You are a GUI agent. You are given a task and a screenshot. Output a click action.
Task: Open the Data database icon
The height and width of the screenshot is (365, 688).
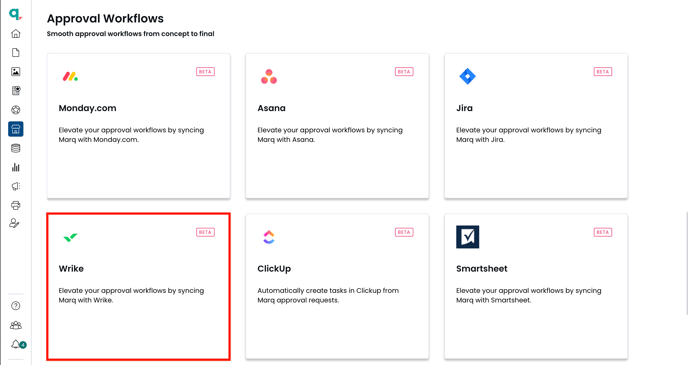click(16, 148)
